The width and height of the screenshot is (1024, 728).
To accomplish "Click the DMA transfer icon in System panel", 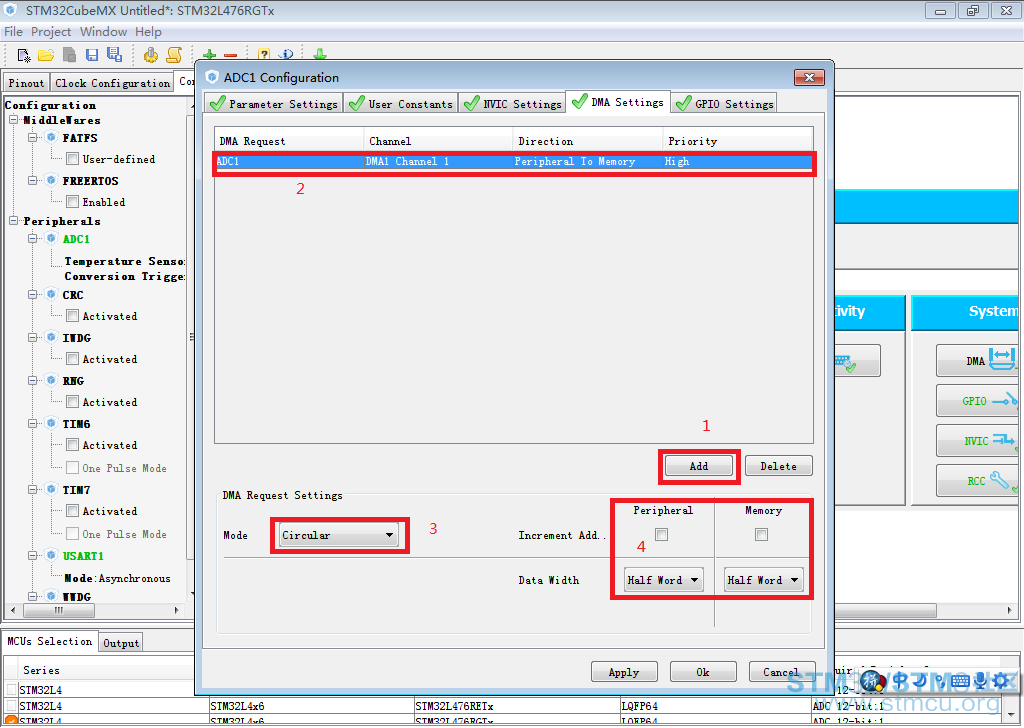I will coord(1002,358).
